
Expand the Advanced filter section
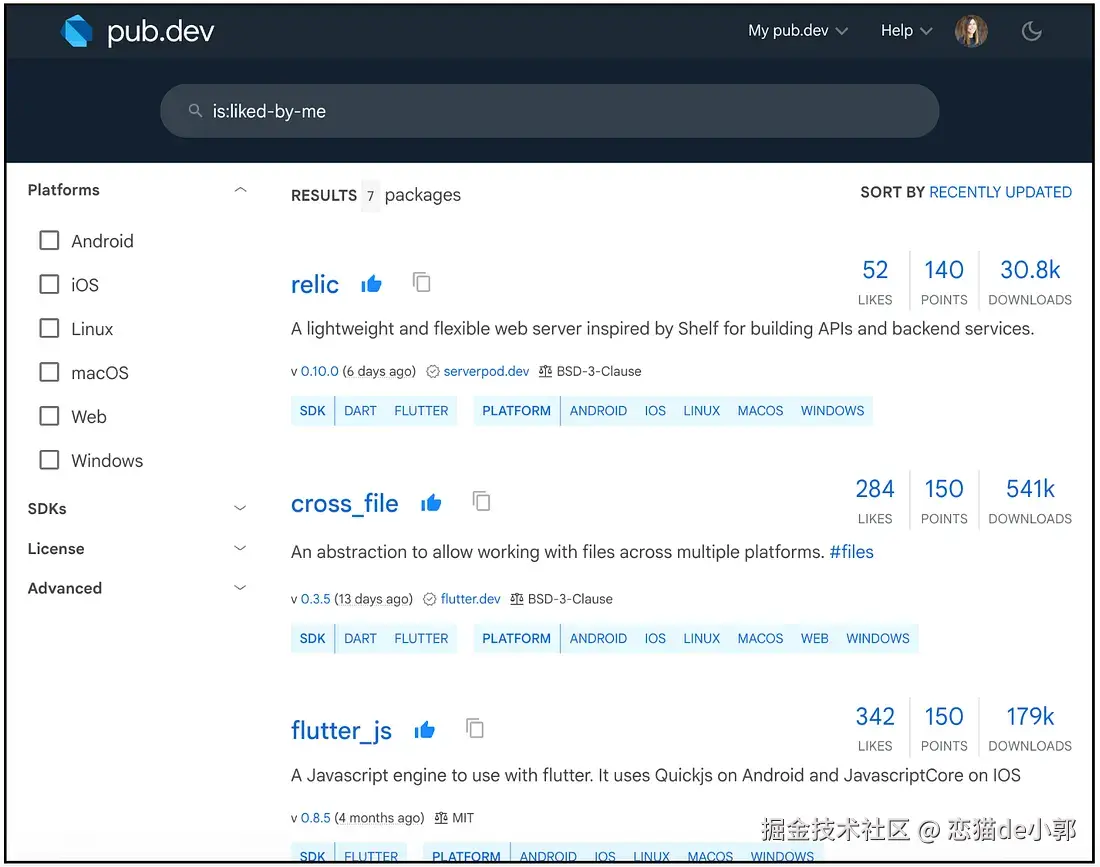pyautogui.click(x=240, y=588)
